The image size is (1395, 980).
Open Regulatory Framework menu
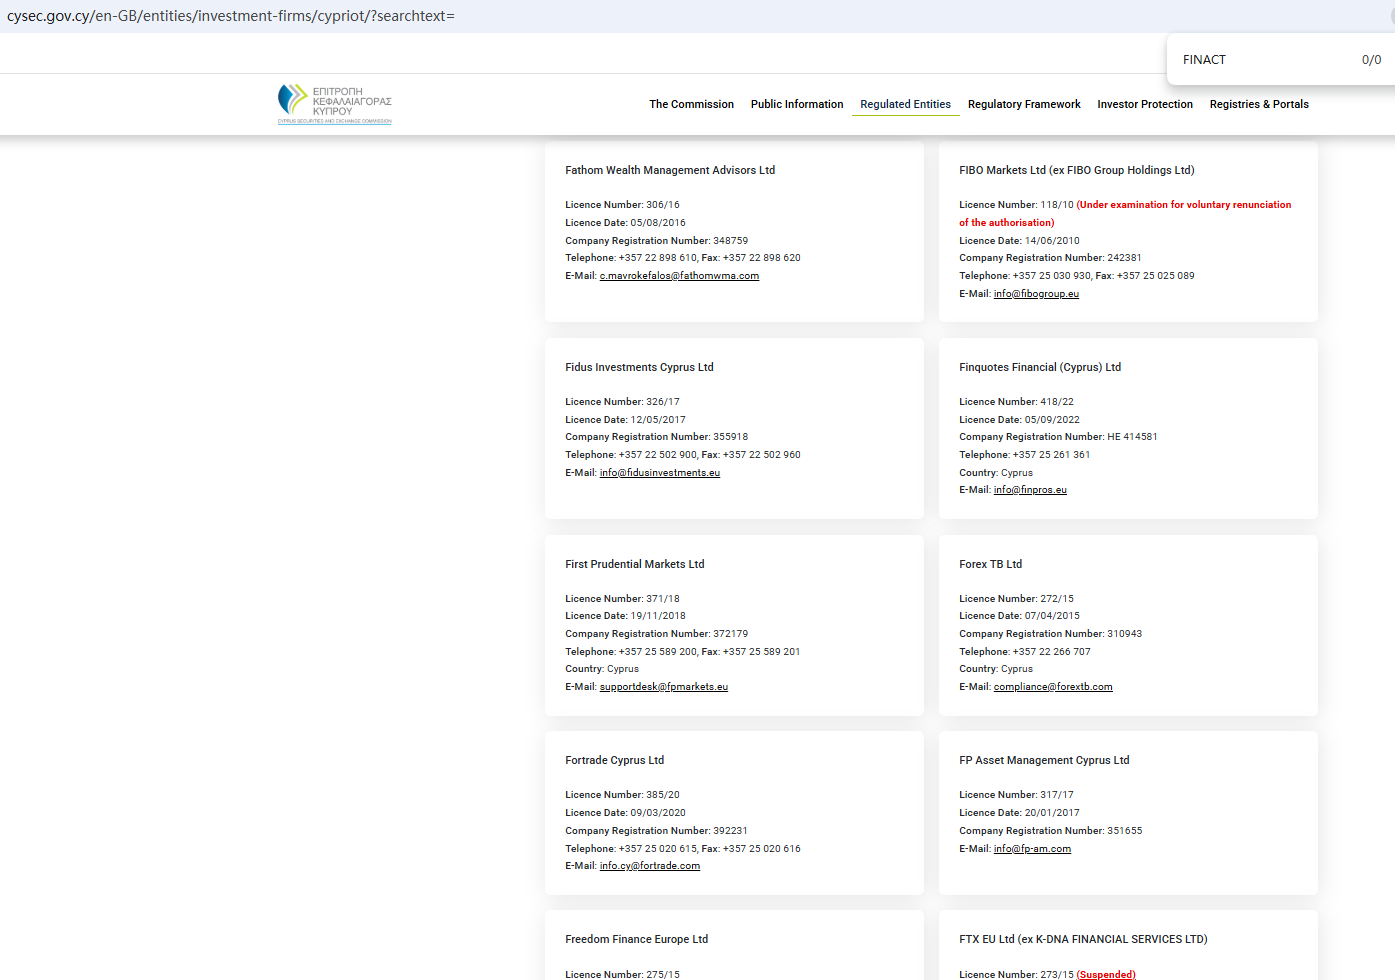click(1023, 104)
